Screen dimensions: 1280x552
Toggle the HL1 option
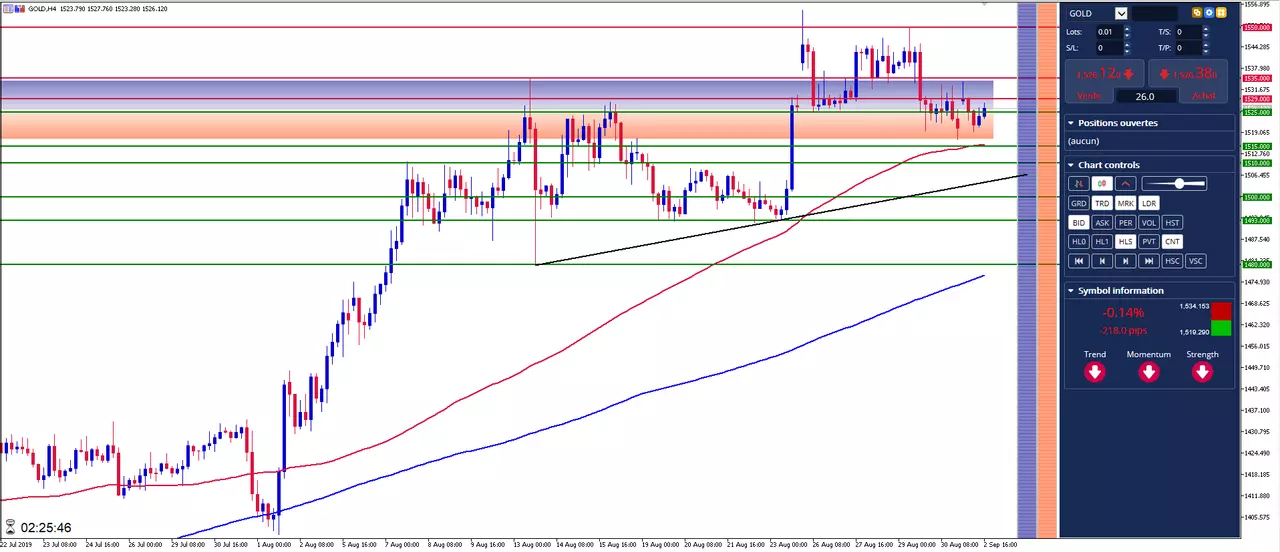point(1102,242)
